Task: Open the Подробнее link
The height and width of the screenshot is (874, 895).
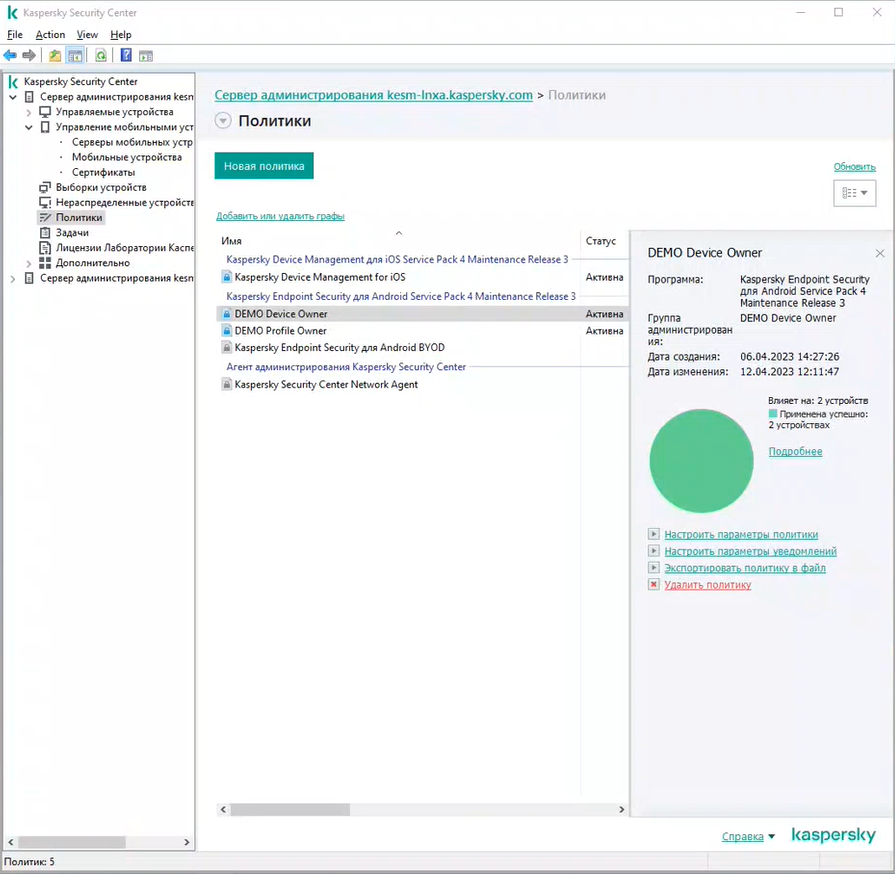Action: point(795,452)
